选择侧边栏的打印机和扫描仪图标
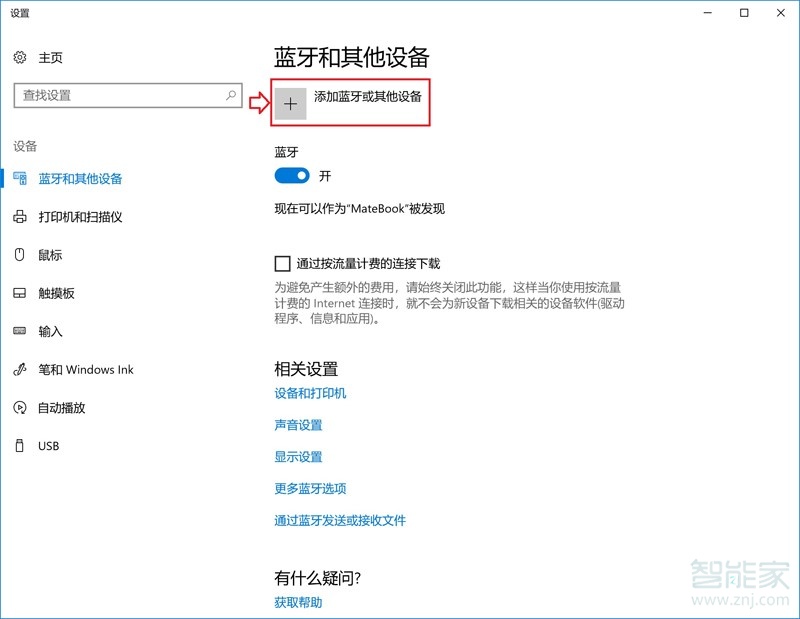The height and width of the screenshot is (619, 800). point(18,216)
